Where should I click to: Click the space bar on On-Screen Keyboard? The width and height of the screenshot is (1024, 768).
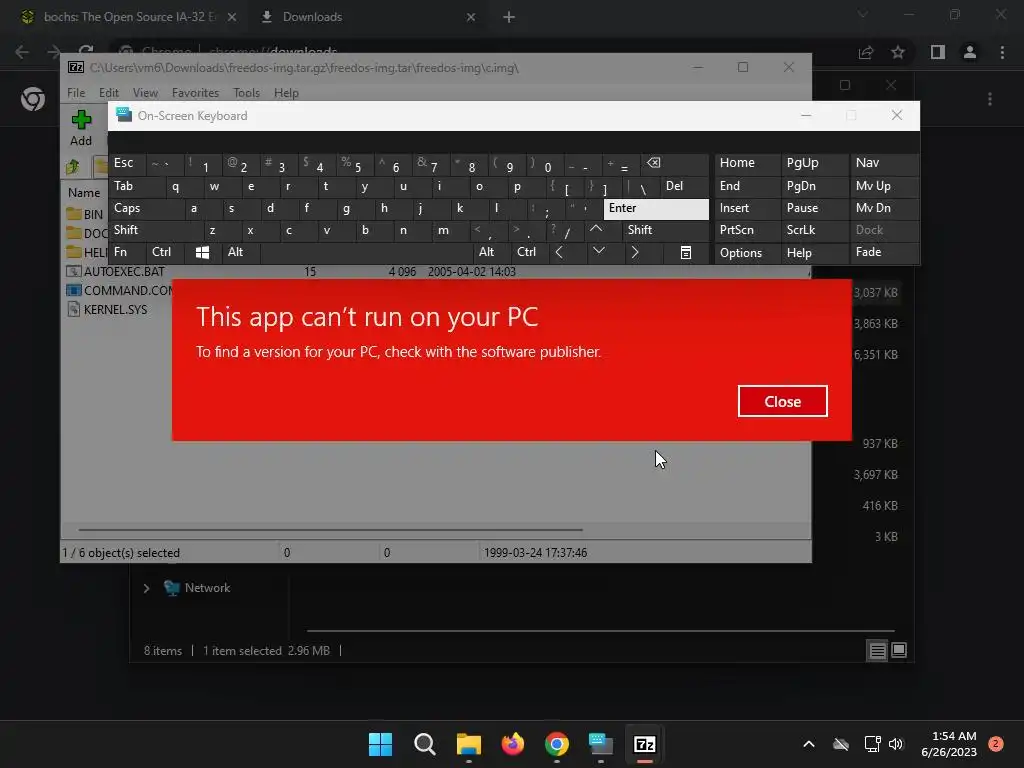[366, 252]
